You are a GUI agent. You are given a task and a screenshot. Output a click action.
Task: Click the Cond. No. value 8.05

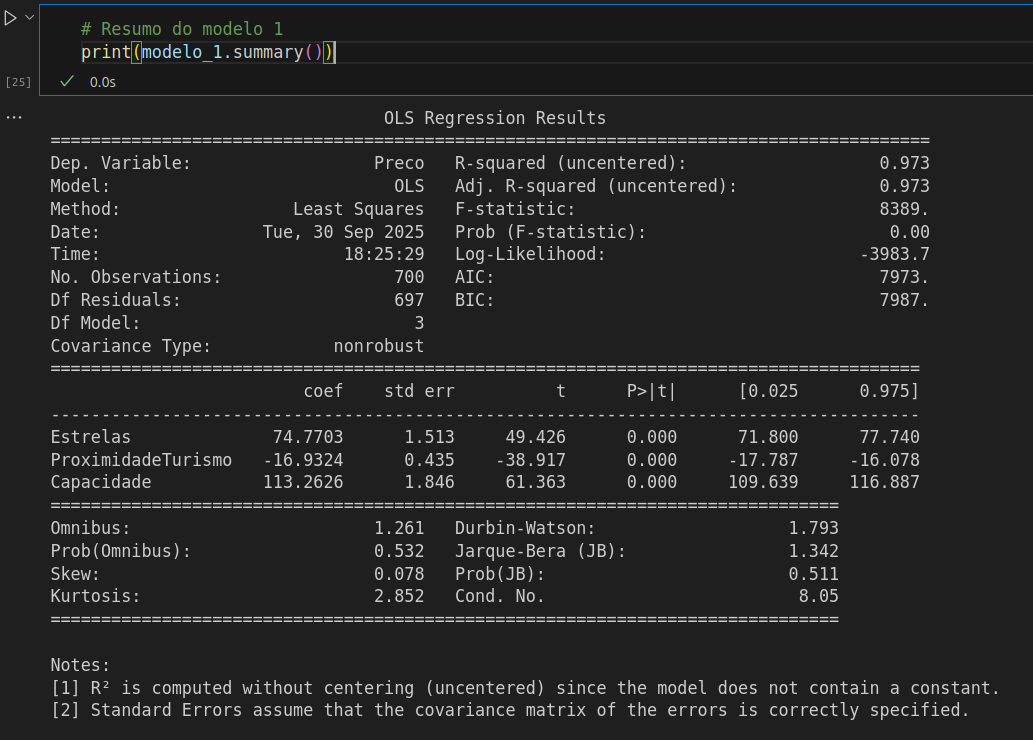pos(818,596)
